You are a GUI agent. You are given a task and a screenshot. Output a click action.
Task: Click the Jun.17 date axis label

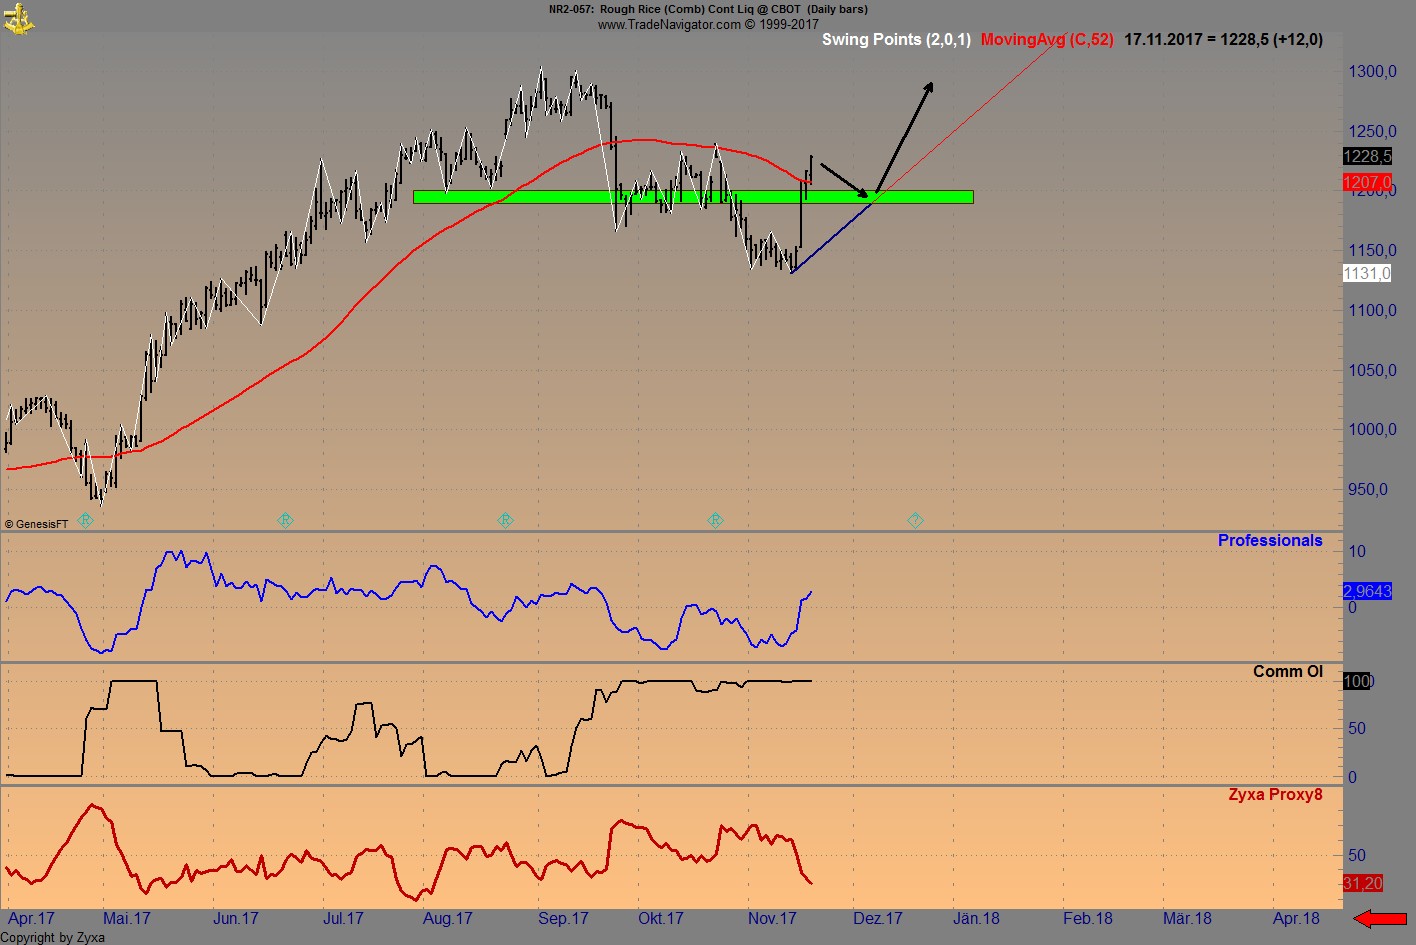[236, 919]
